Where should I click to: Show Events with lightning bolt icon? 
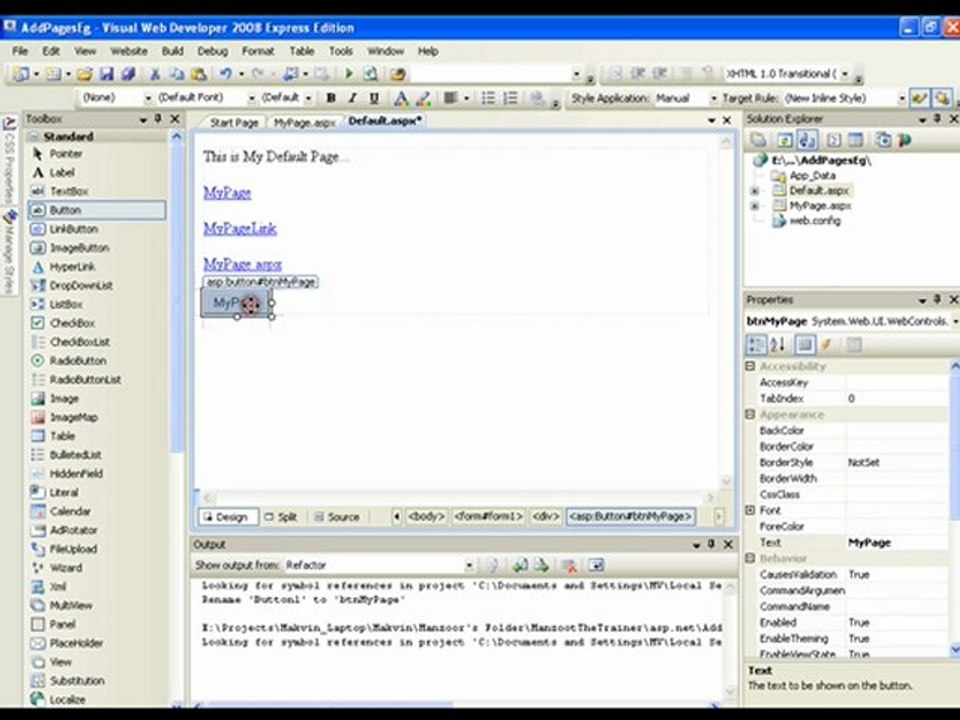click(827, 345)
